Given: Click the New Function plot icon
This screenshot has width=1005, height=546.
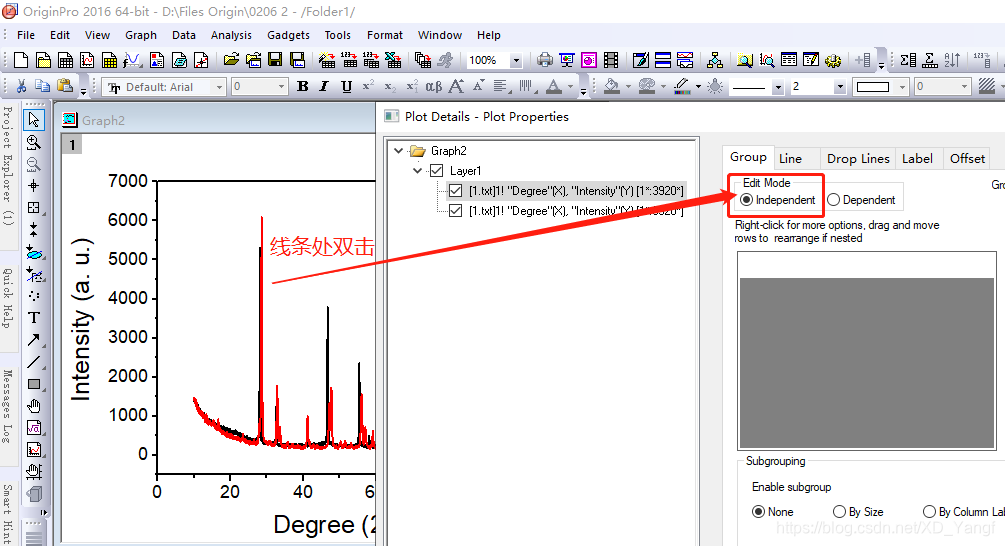Looking at the screenshot, I should point(132,60).
